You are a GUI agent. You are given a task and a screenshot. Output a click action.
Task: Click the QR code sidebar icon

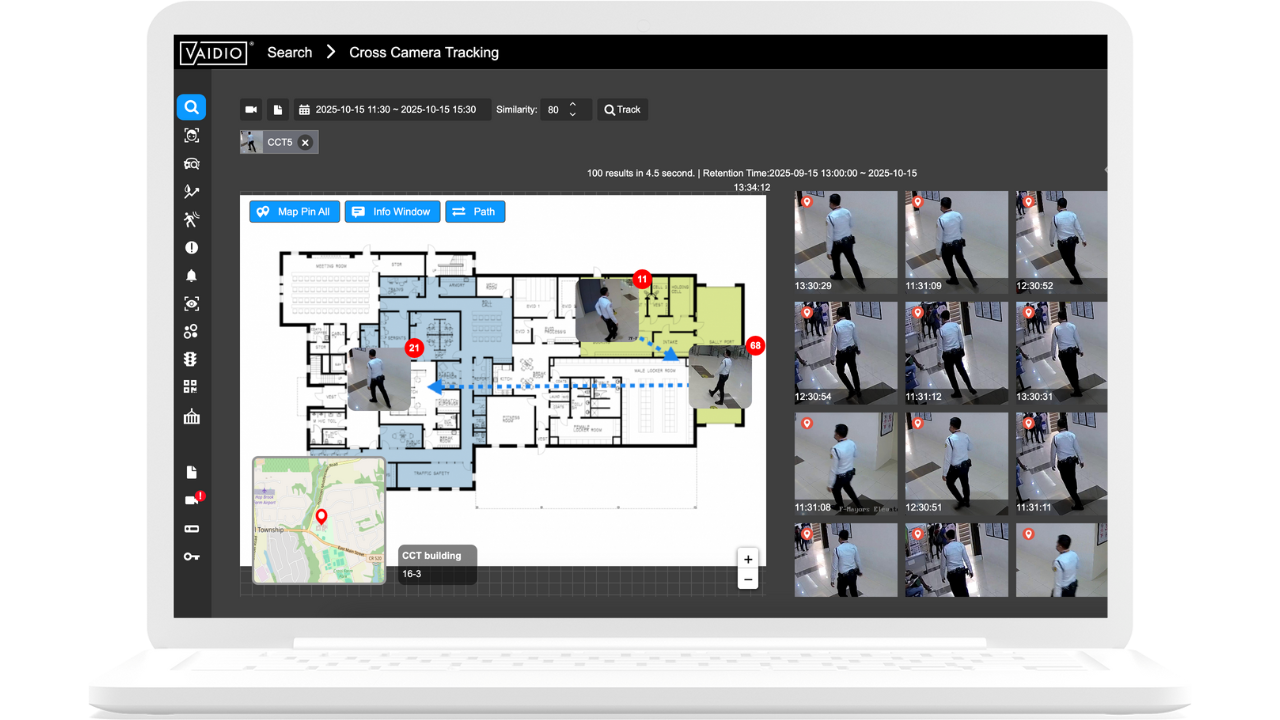191,387
